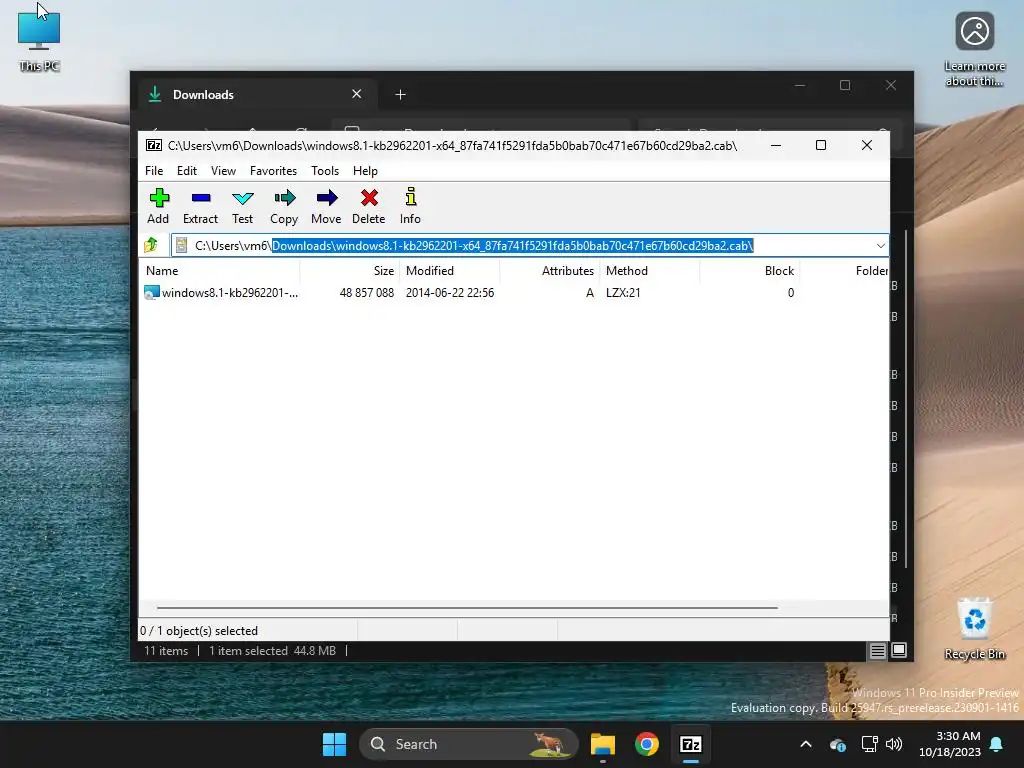This screenshot has width=1024, height=768.
Task: Click the red Delete icon
Action: (x=369, y=198)
